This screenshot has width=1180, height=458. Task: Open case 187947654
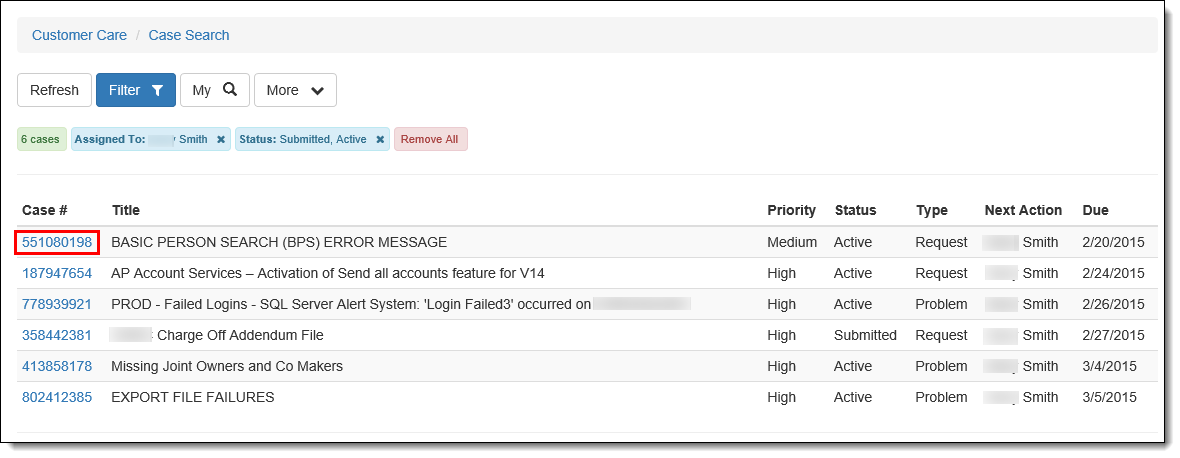(x=57, y=273)
